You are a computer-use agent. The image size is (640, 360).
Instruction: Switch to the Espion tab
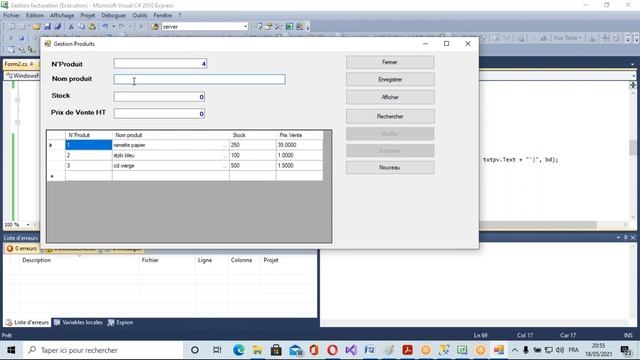pyautogui.click(x=120, y=322)
